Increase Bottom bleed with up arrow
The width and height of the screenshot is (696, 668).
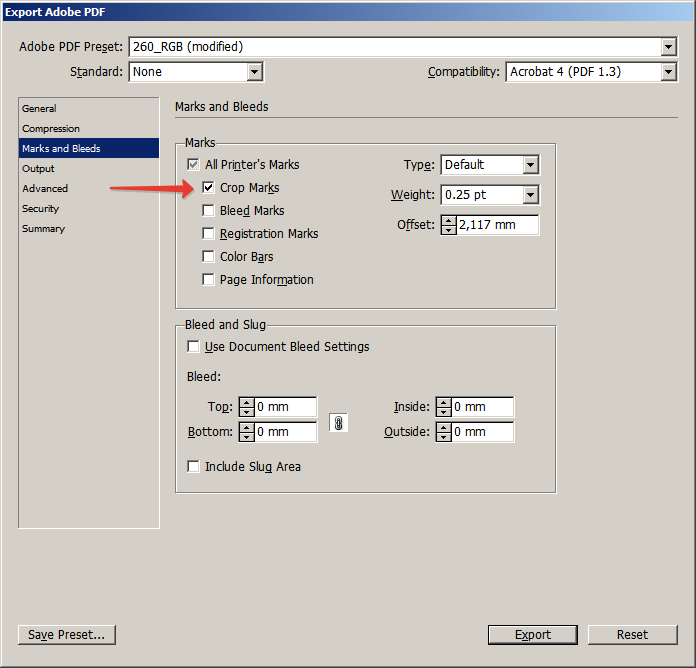[x=246, y=427]
